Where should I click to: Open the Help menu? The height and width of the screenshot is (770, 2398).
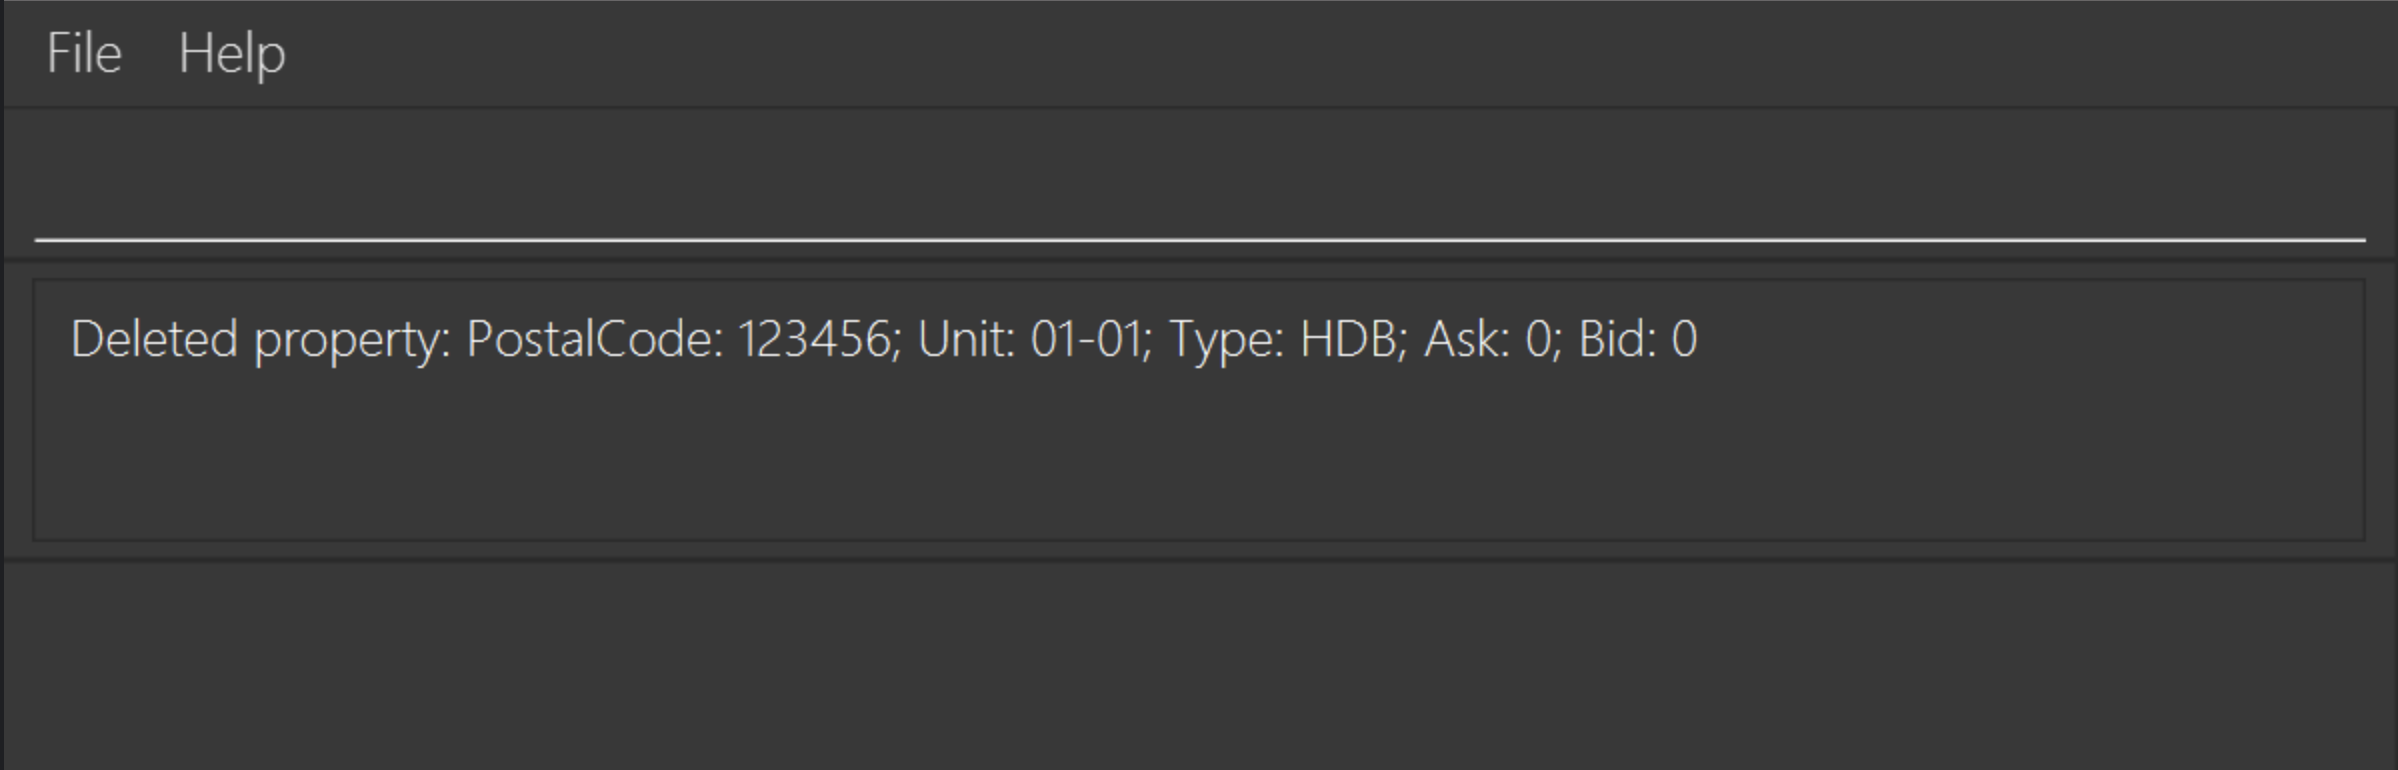point(232,53)
